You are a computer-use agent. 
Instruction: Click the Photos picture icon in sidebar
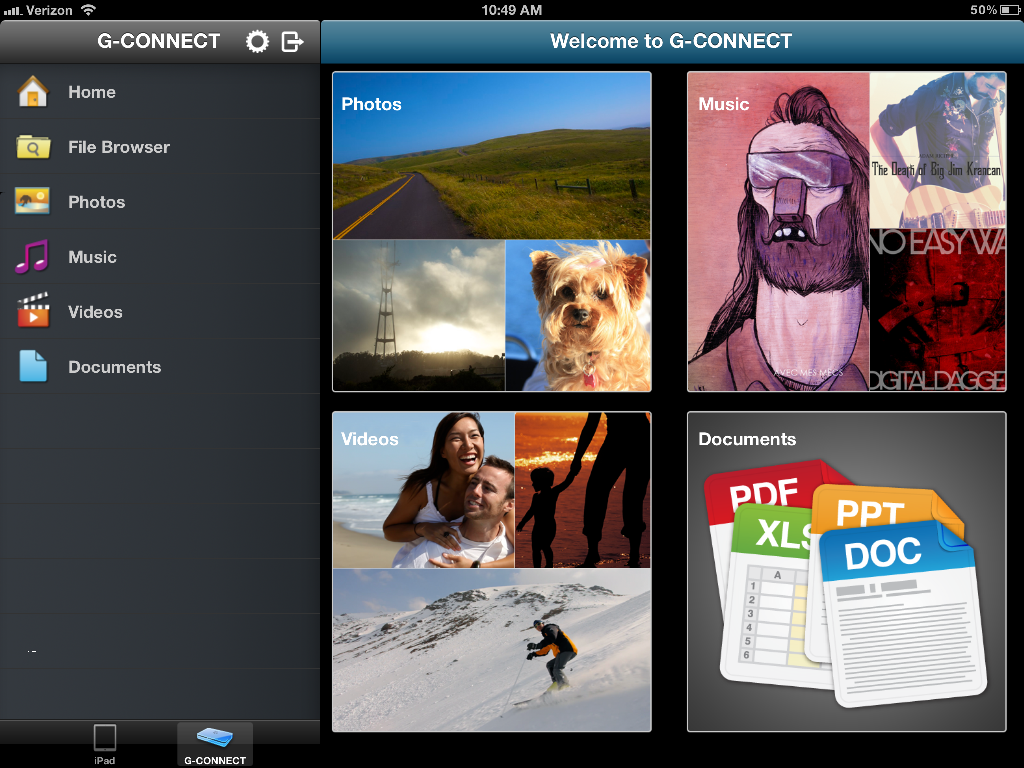(x=33, y=202)
